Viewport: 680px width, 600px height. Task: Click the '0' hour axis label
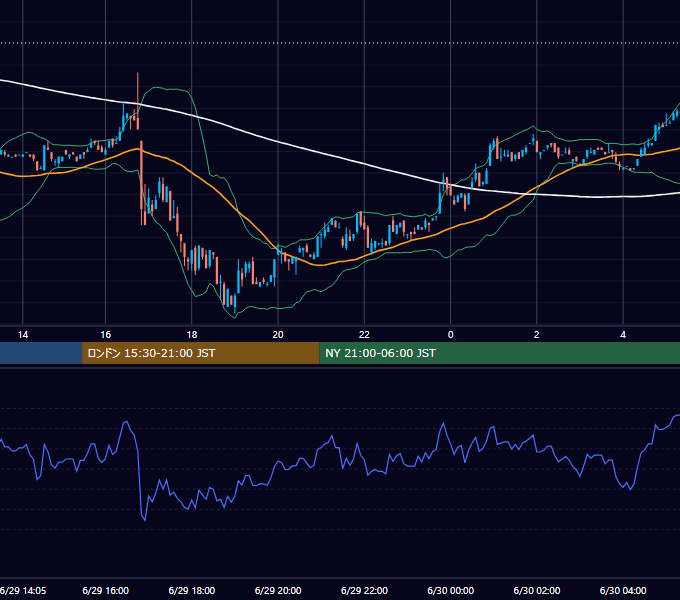pos(451,335)
